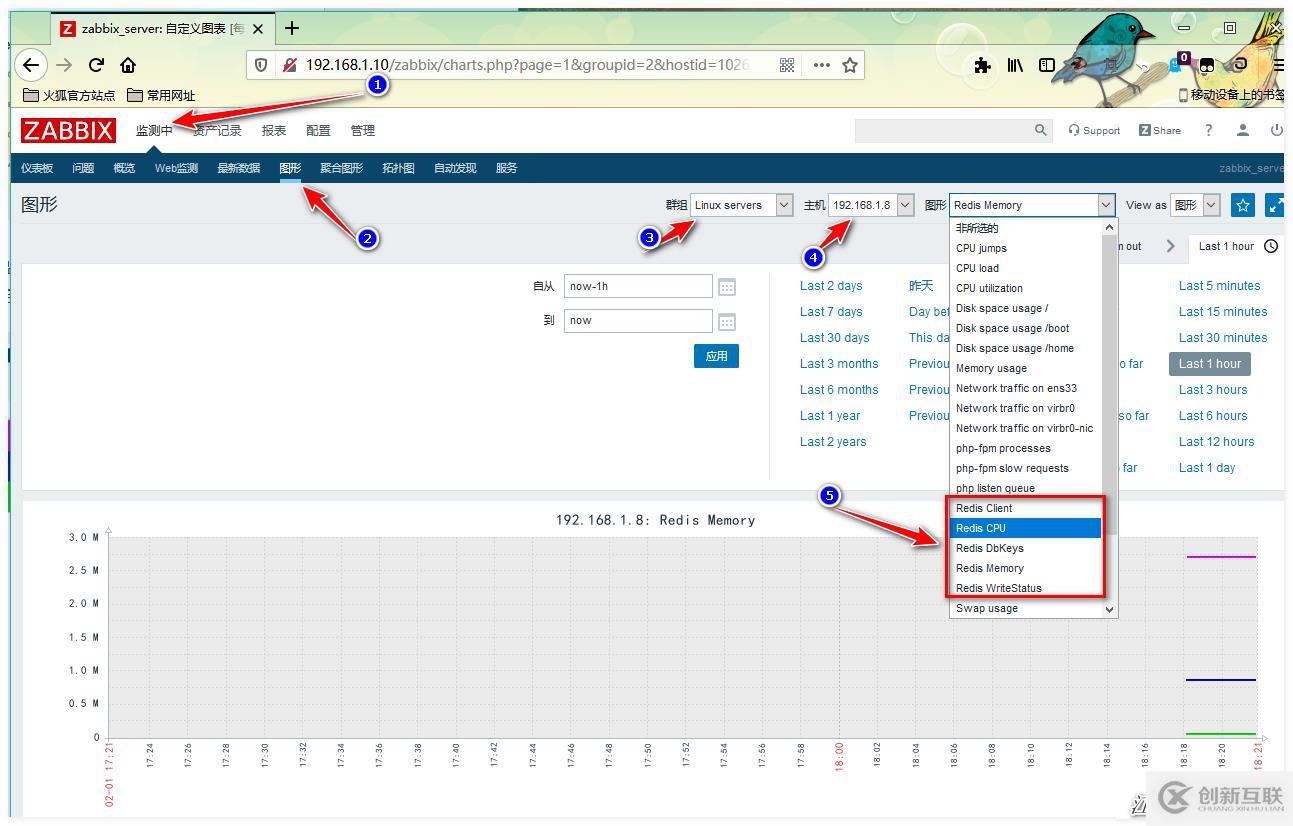
Task: Bookmark page with the star icon
Action: pos(850,65)
